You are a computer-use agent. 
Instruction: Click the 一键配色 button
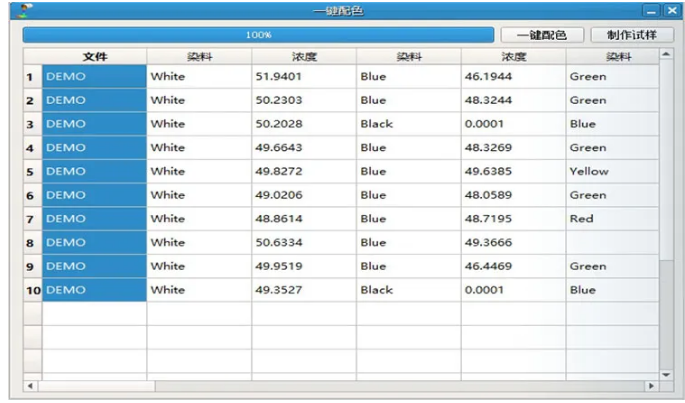click(x=542, y=35)
